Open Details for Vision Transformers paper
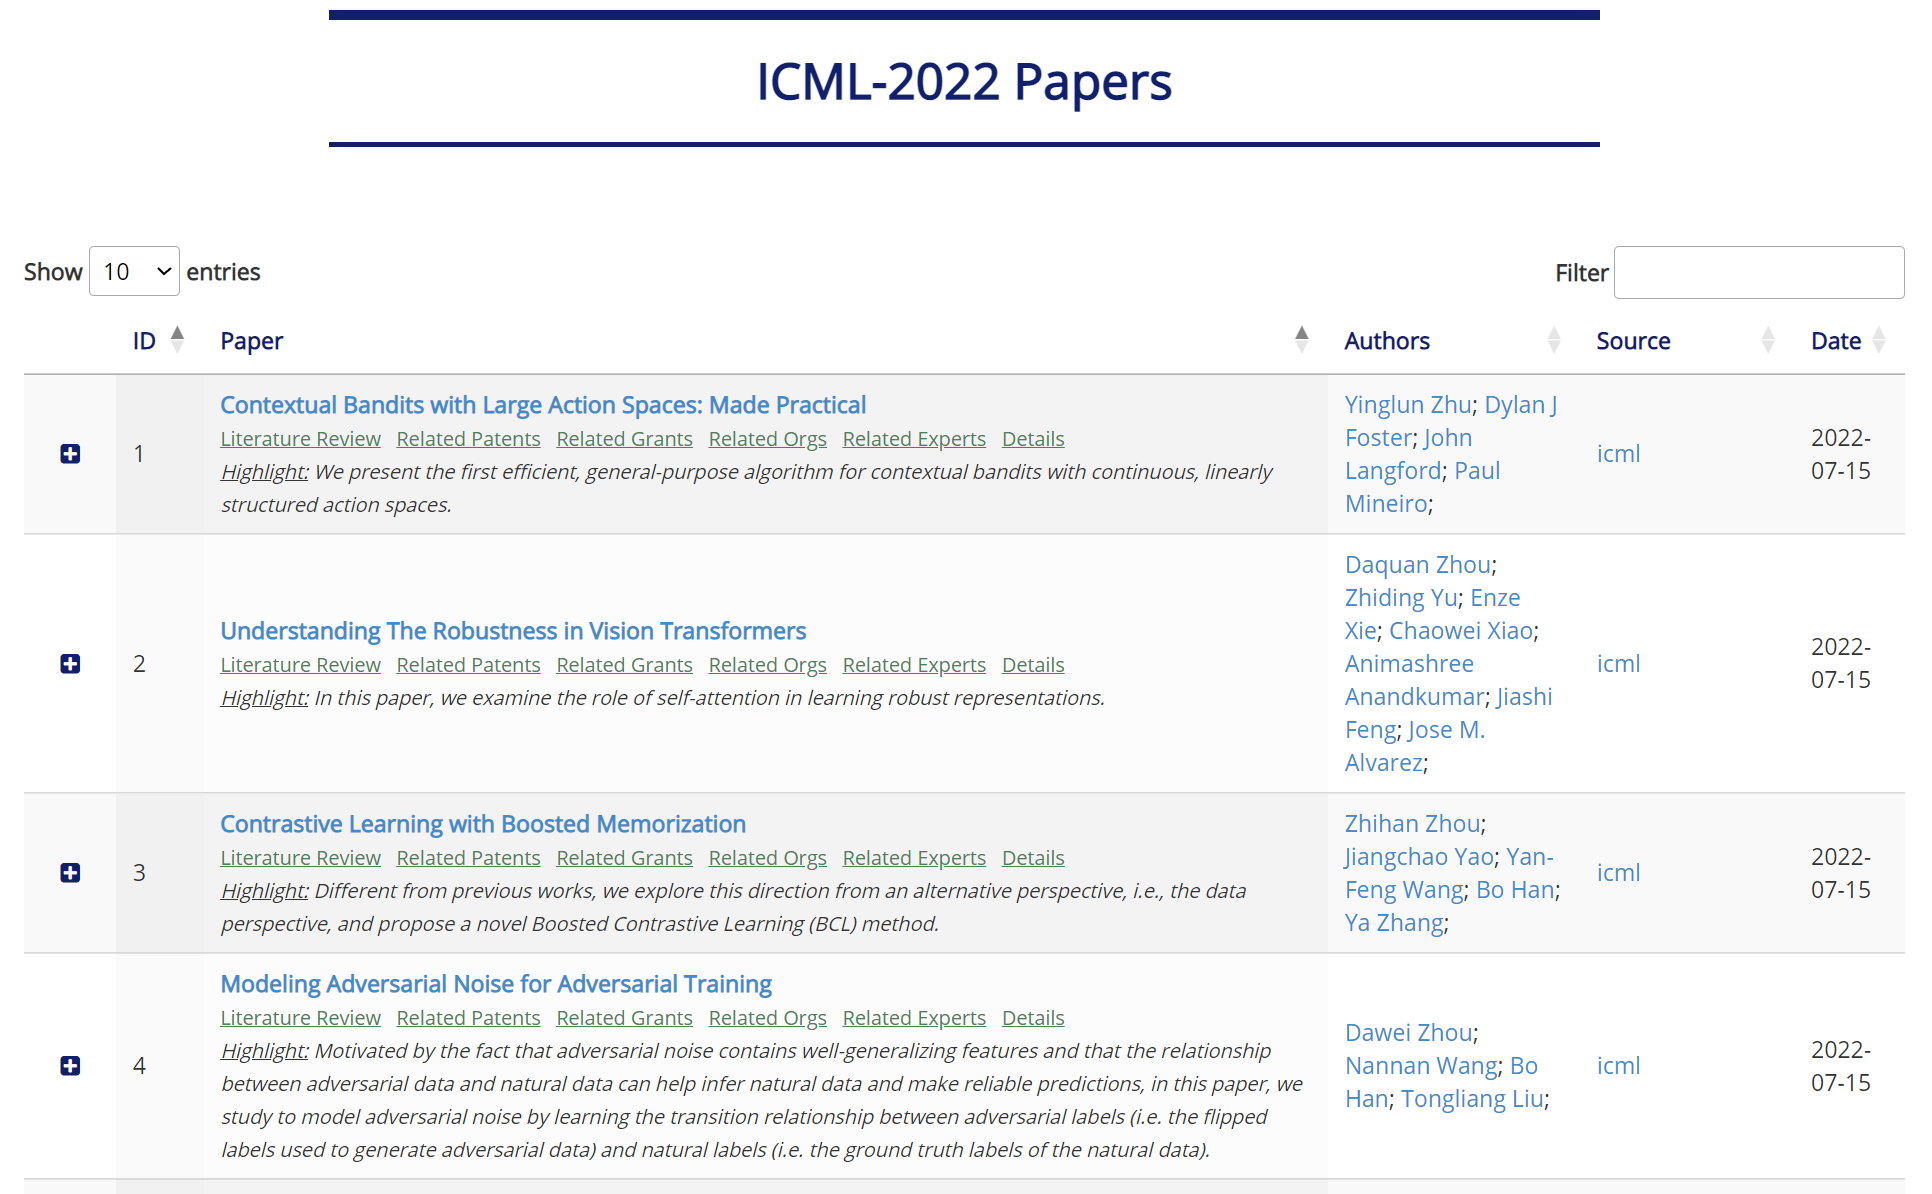The width and height of the screenshot is (1932, 1194). point(1033,665)
